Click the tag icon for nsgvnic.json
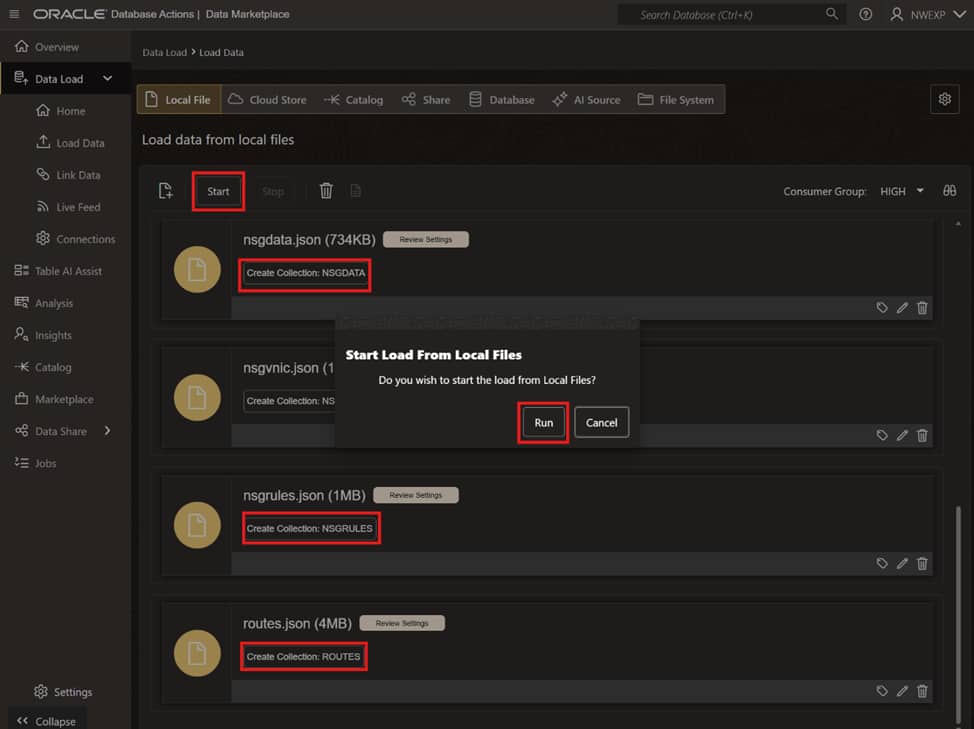Viewport: 974px width, 729px height. click(882, 435)
